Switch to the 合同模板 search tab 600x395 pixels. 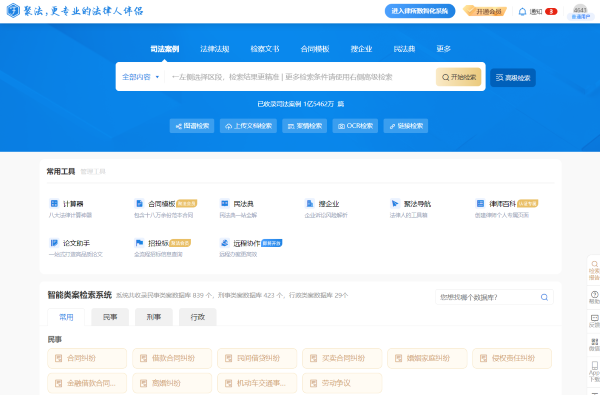(315, 49)
